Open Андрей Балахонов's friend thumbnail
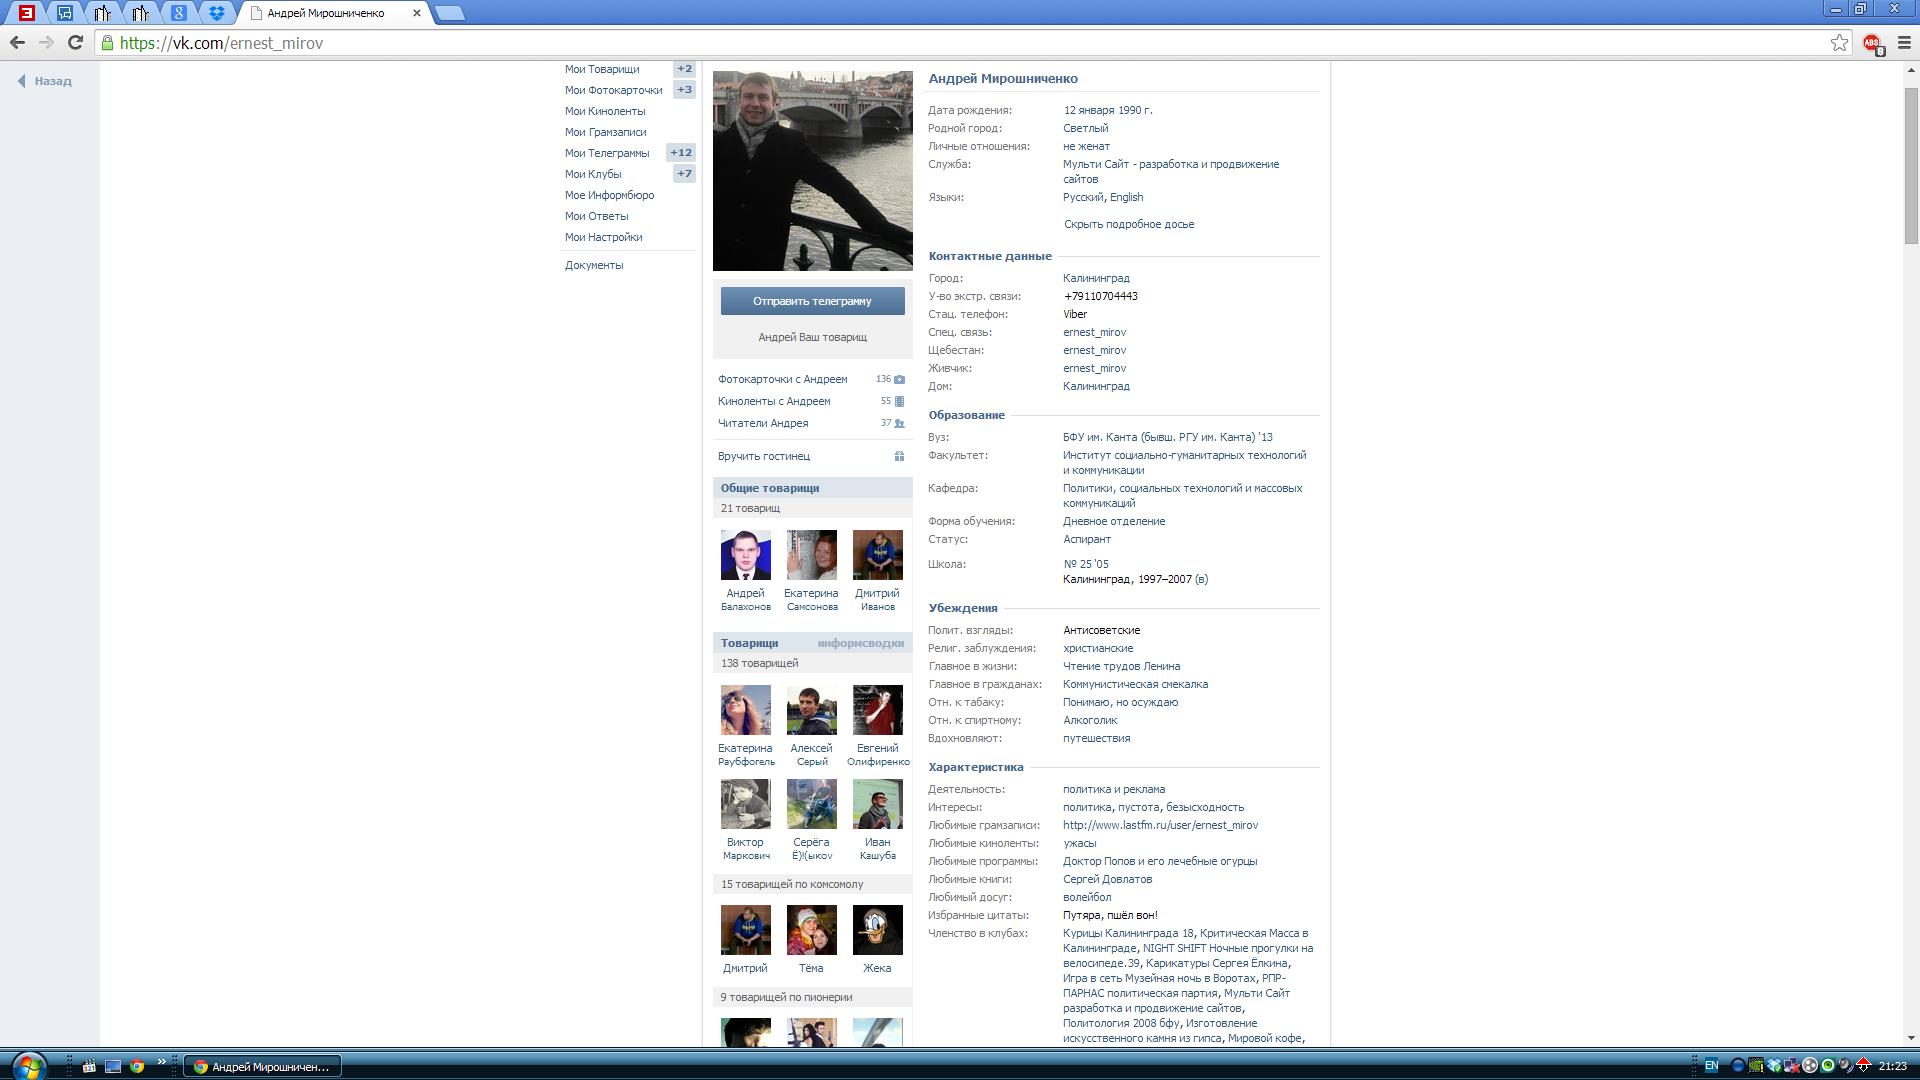 point(745,555)
